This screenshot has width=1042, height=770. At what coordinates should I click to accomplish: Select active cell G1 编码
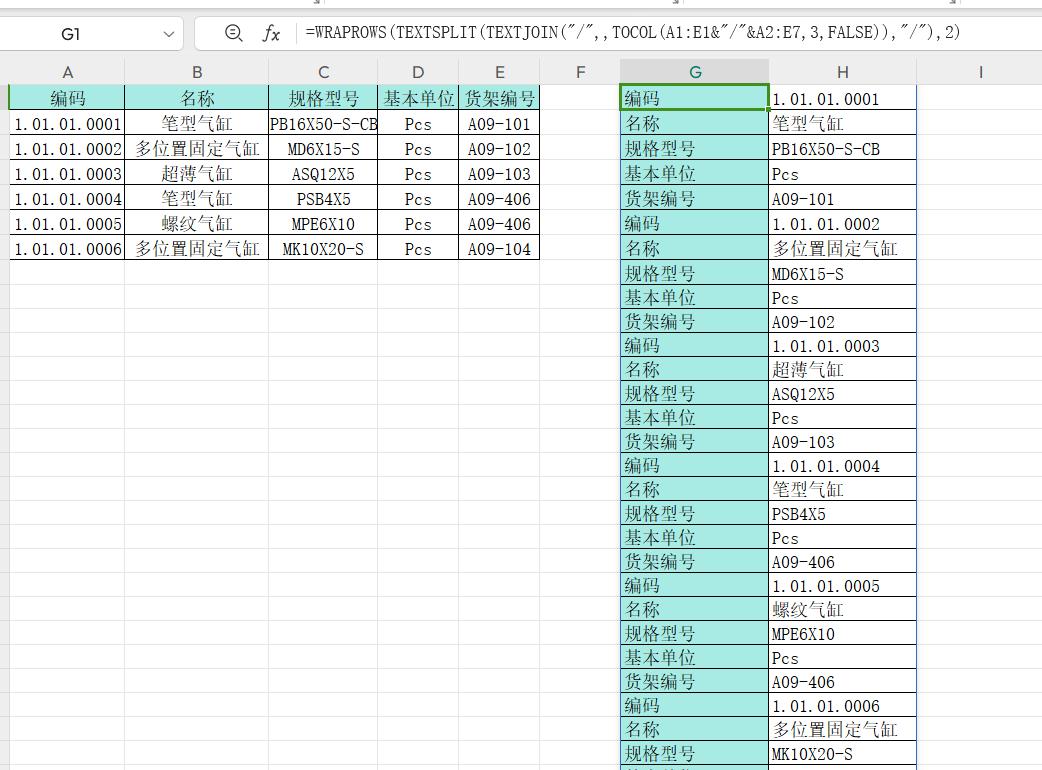click(x=694, y=98)
